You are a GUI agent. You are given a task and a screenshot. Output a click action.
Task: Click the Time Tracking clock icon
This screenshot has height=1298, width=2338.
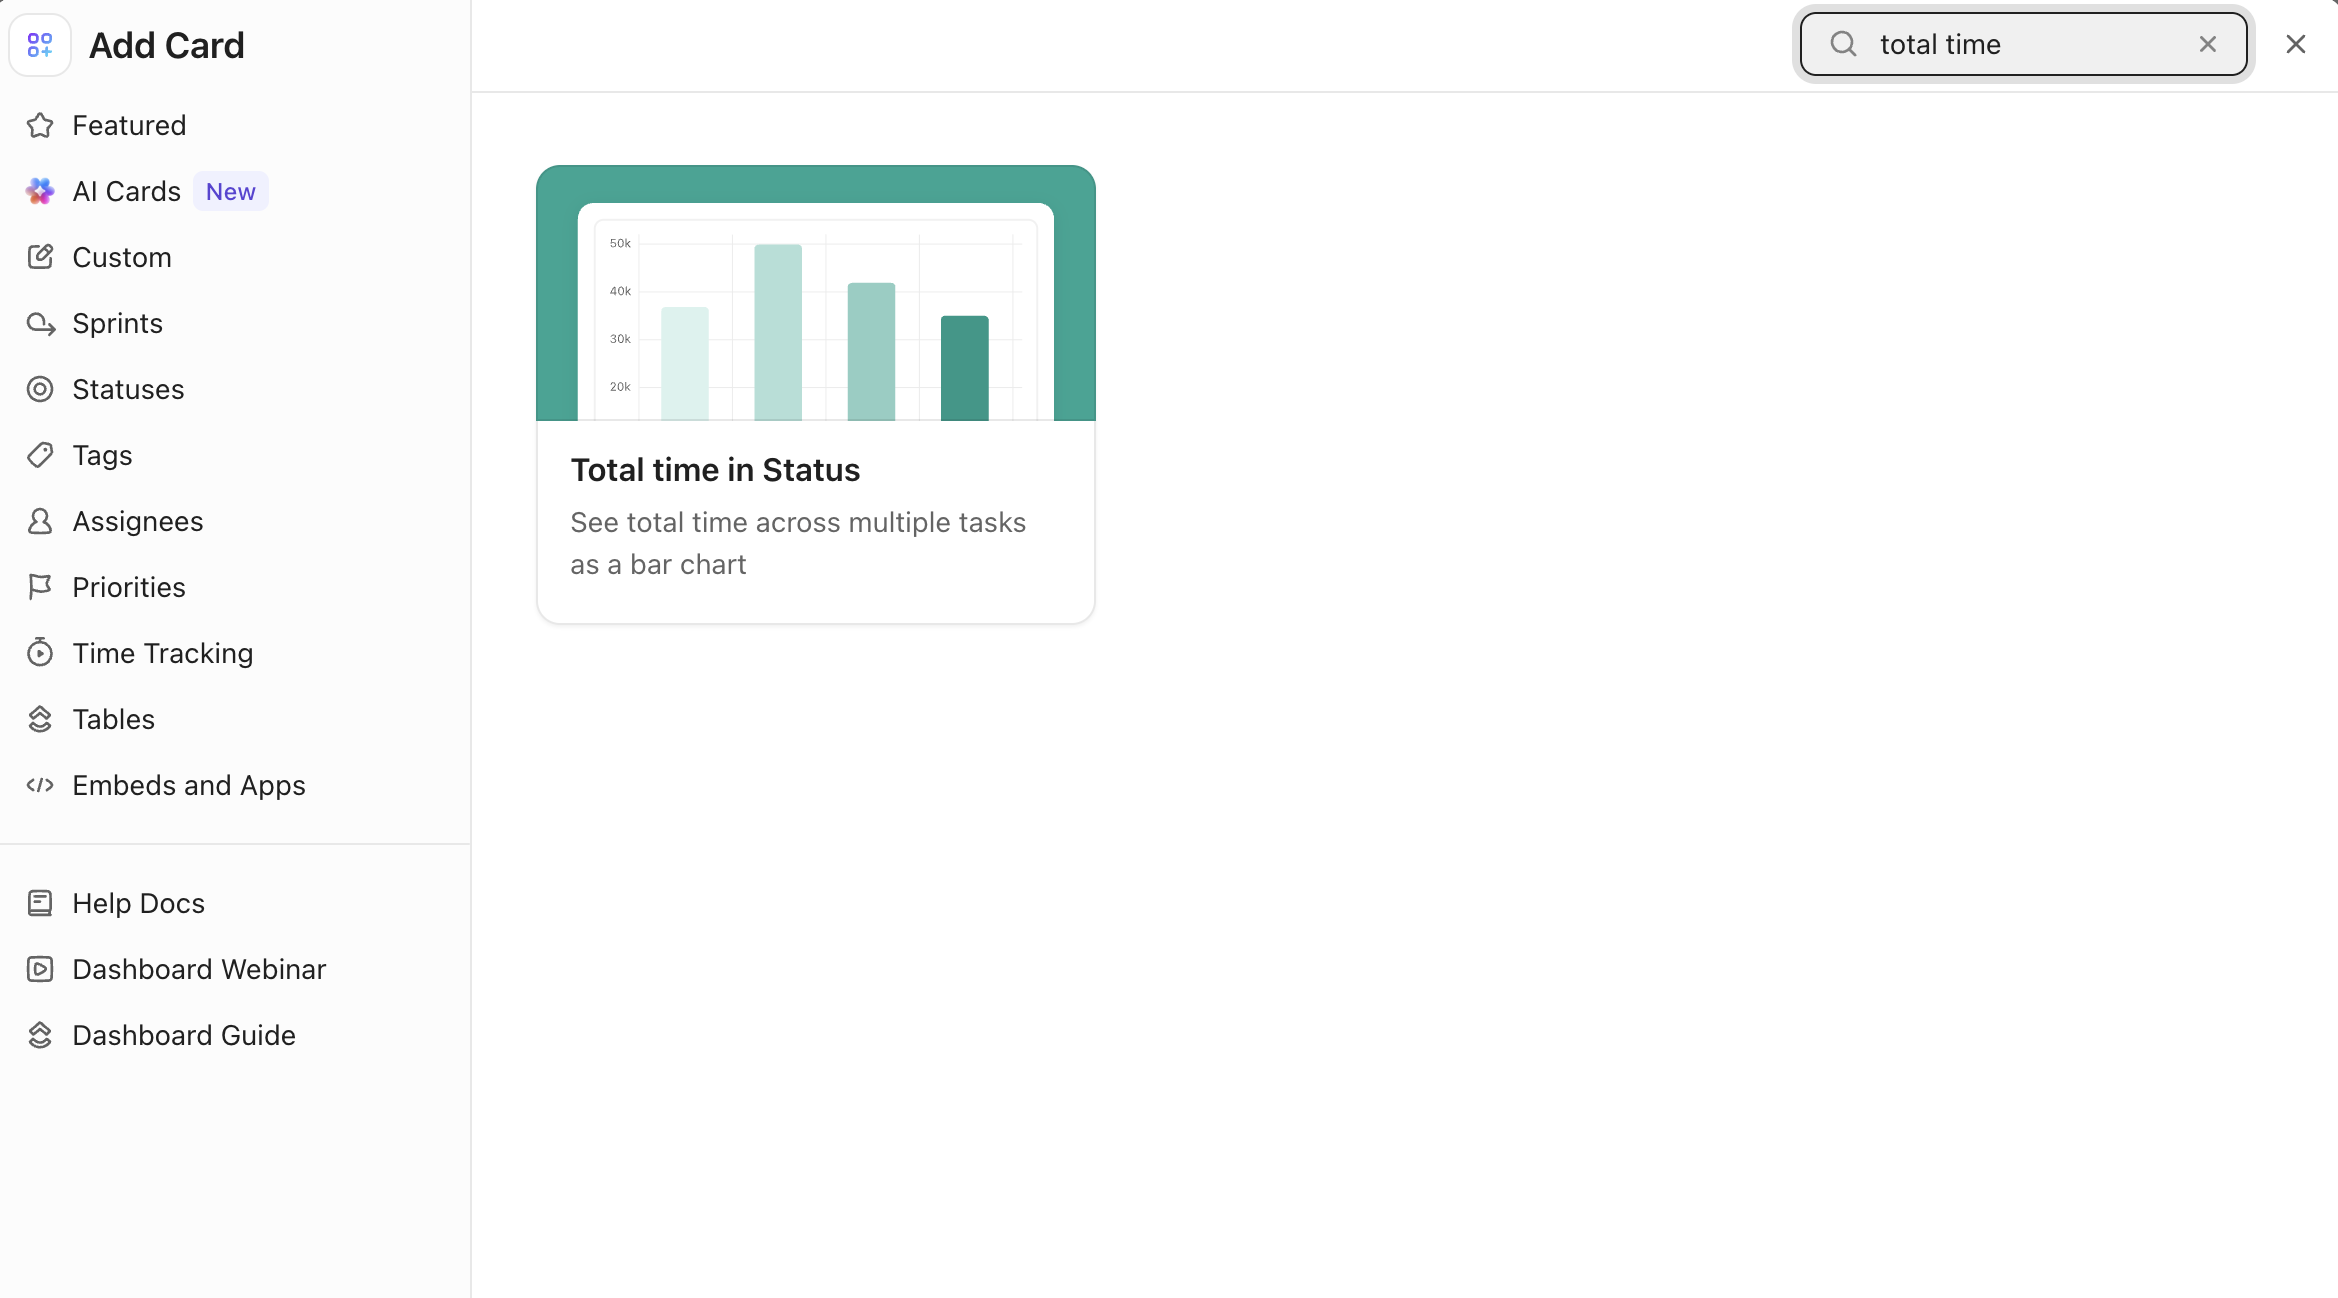pyautogui.click(x=40, y=652)
